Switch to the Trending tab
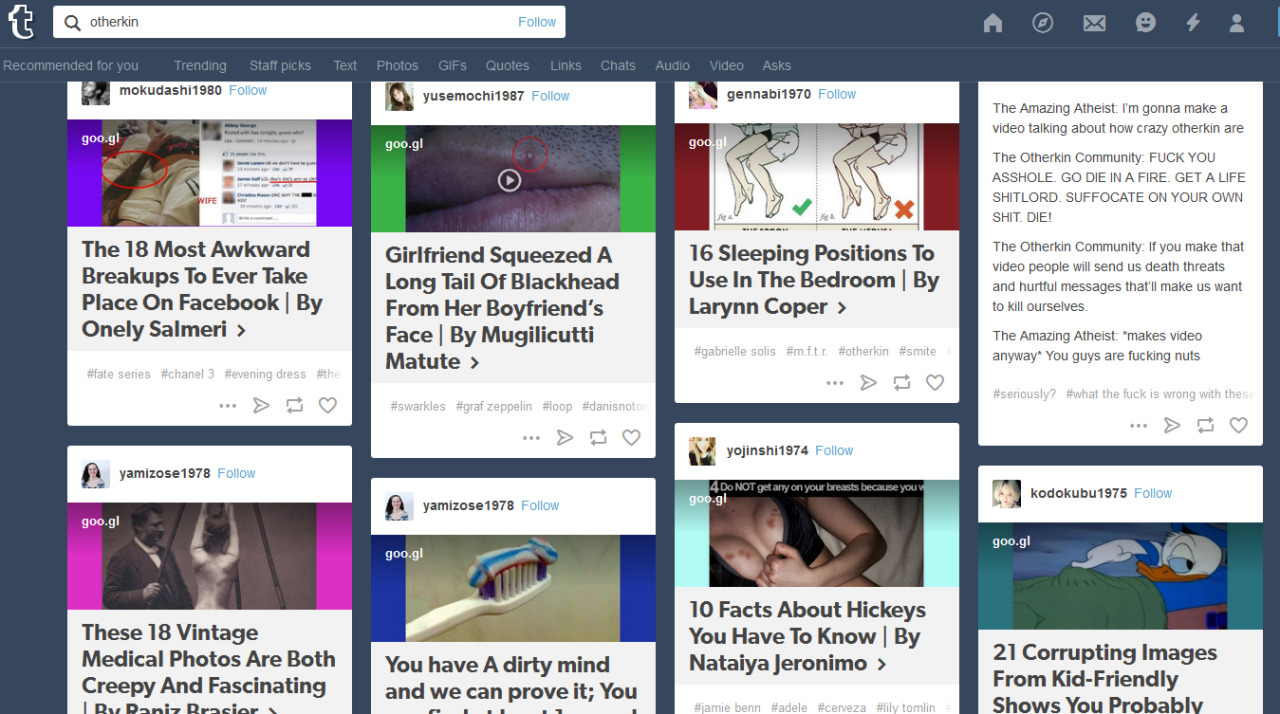Viewport: 1280px width, 714px height. (200, 65)
